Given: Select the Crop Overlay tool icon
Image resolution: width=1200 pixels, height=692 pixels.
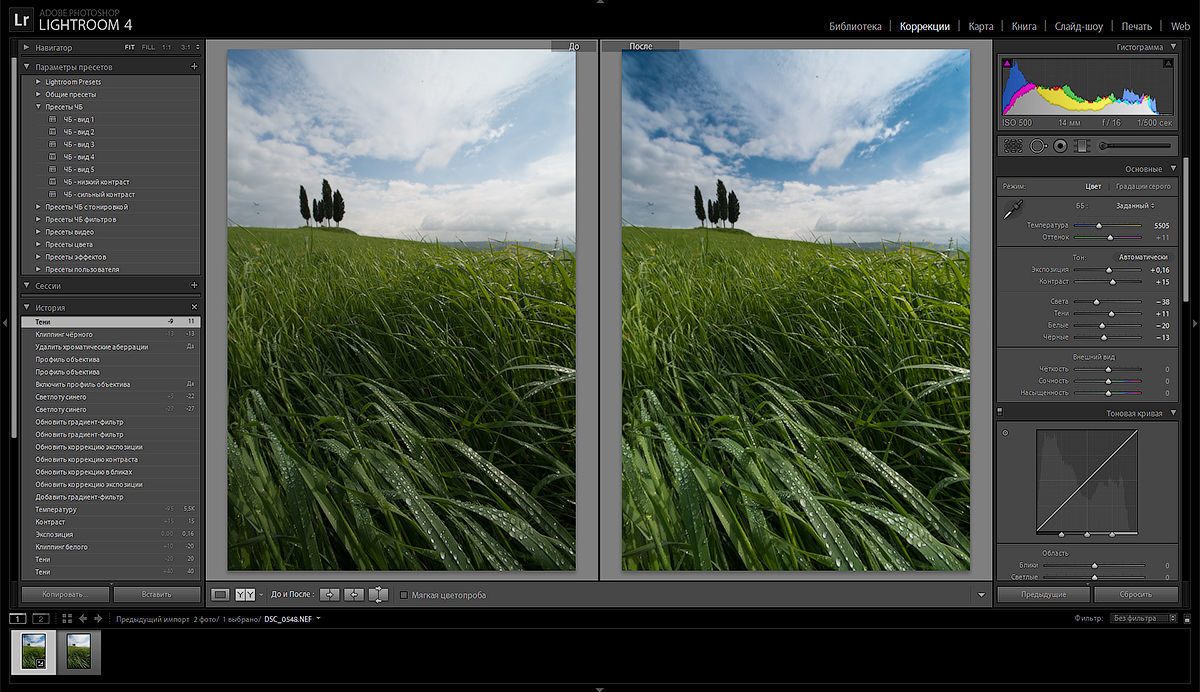Looking at the screenshot, I should point(1013,146).
